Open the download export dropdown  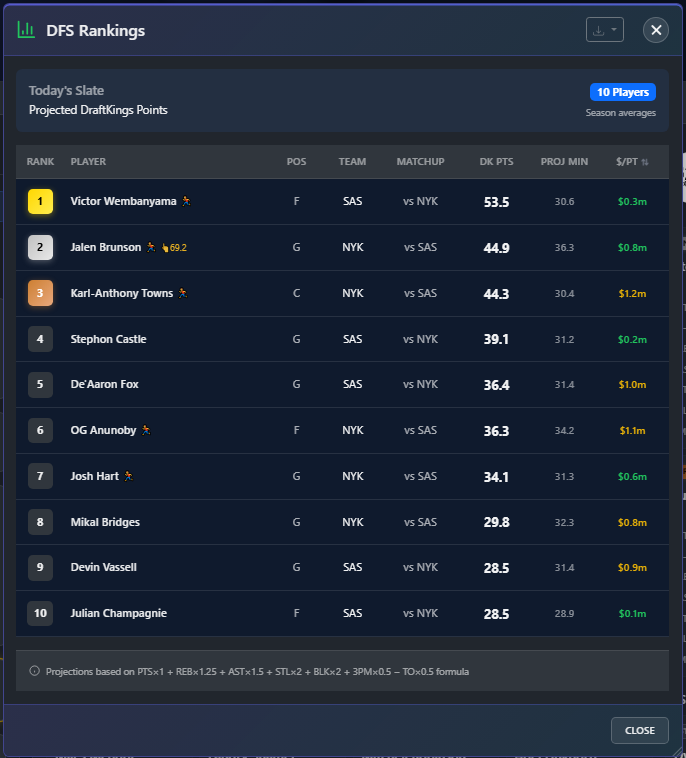pos(604,30)
